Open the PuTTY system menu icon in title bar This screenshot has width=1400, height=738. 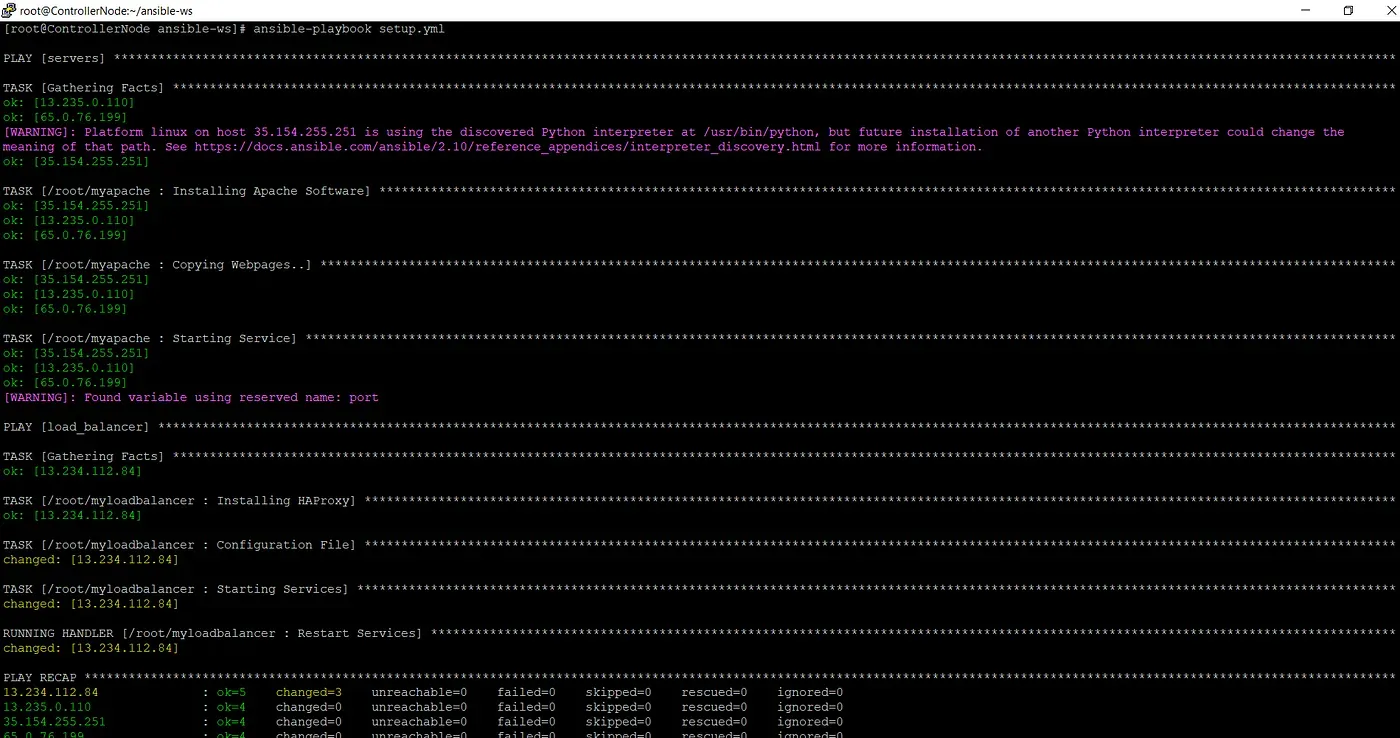click(x=9, y=10)
